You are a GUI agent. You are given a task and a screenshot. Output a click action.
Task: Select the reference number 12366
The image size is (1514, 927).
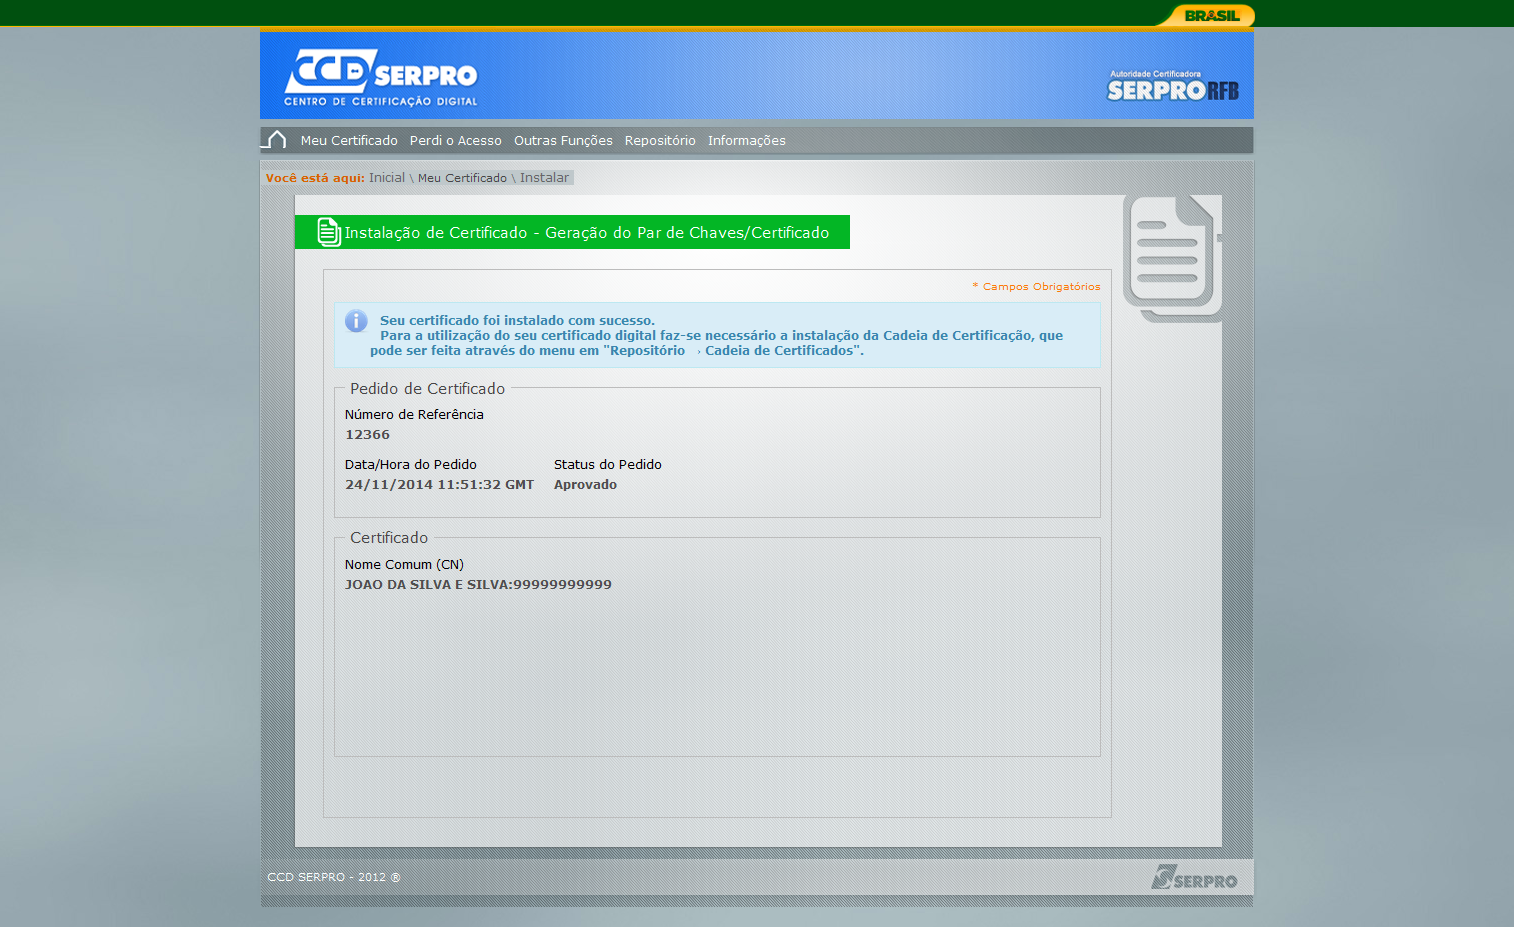tap(367, 434)
